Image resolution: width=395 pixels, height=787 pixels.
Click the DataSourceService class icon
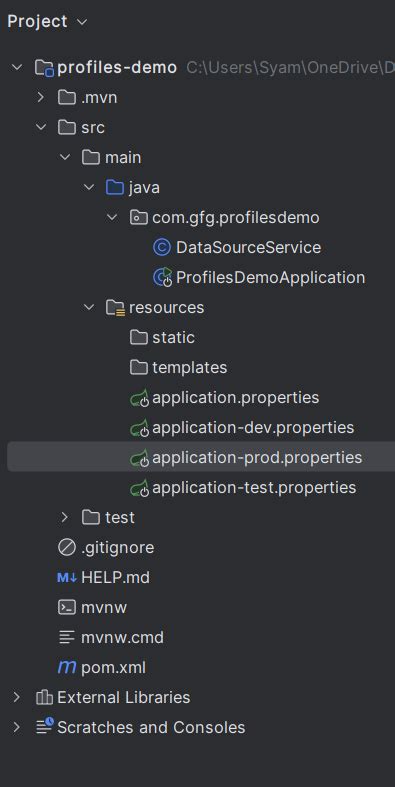click(x=162, y=247)
